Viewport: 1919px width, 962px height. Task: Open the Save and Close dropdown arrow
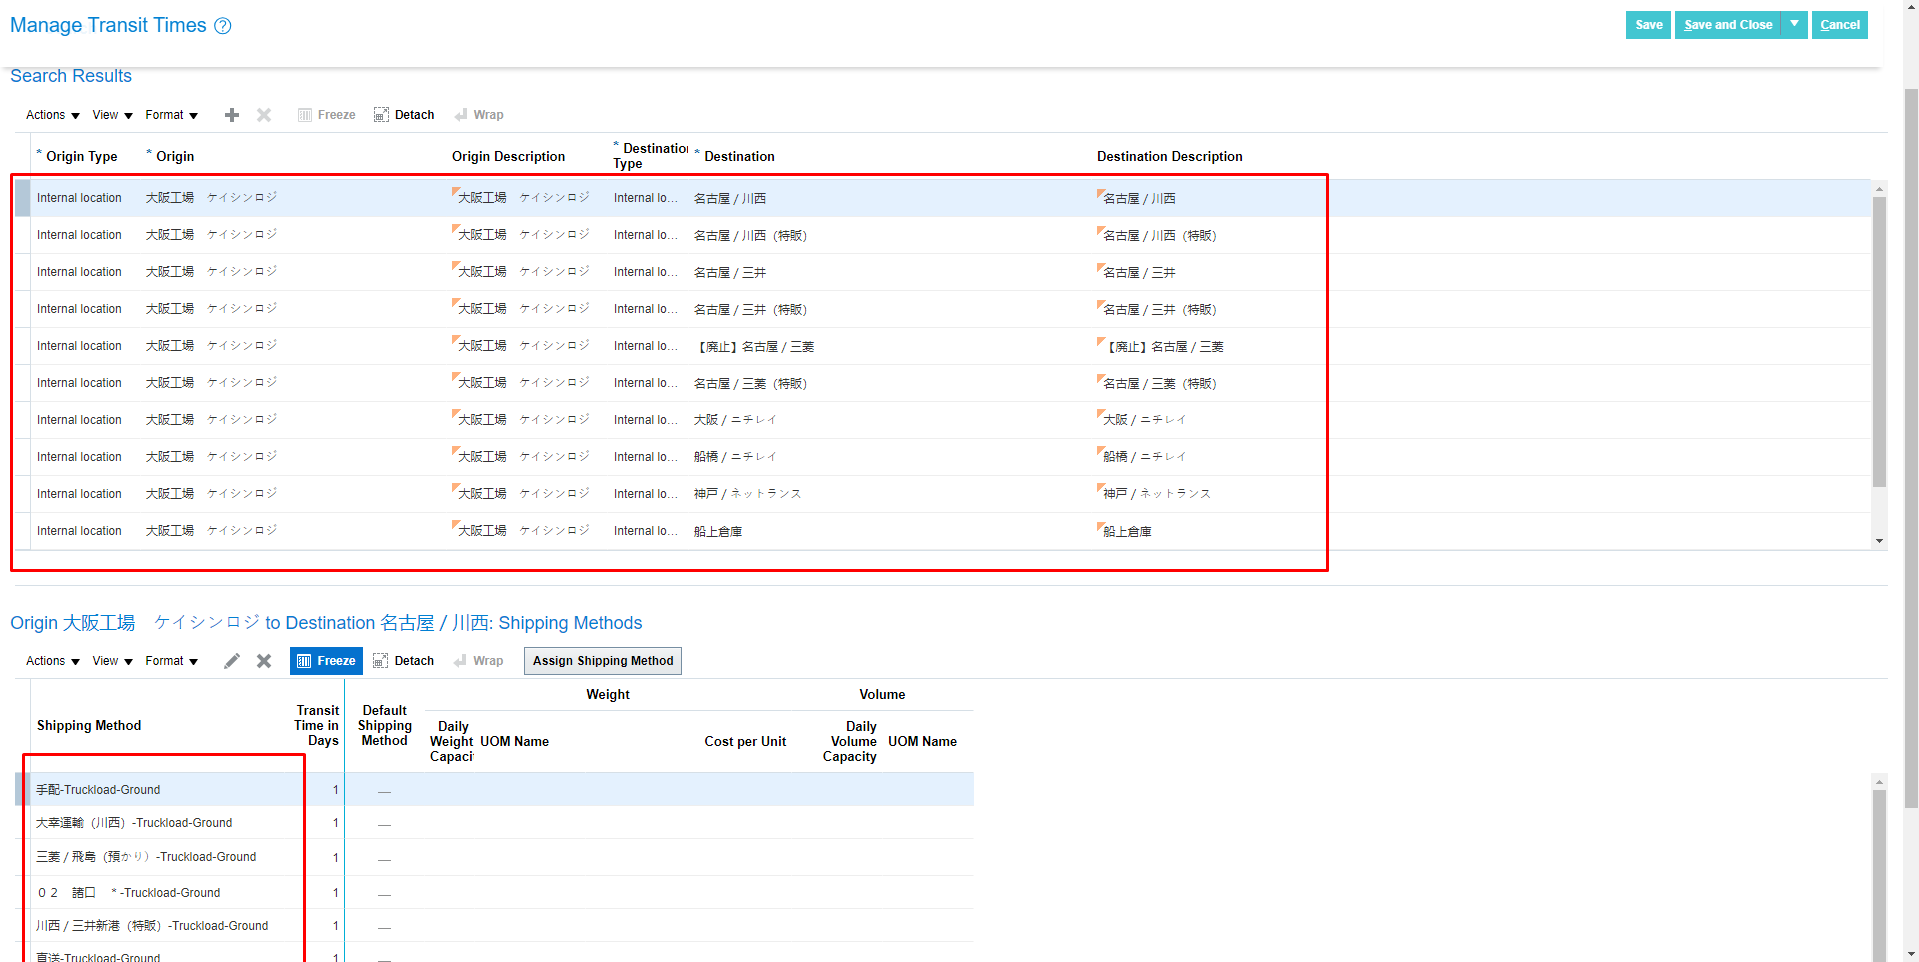pyautogui.click(x=1795, y=24)
